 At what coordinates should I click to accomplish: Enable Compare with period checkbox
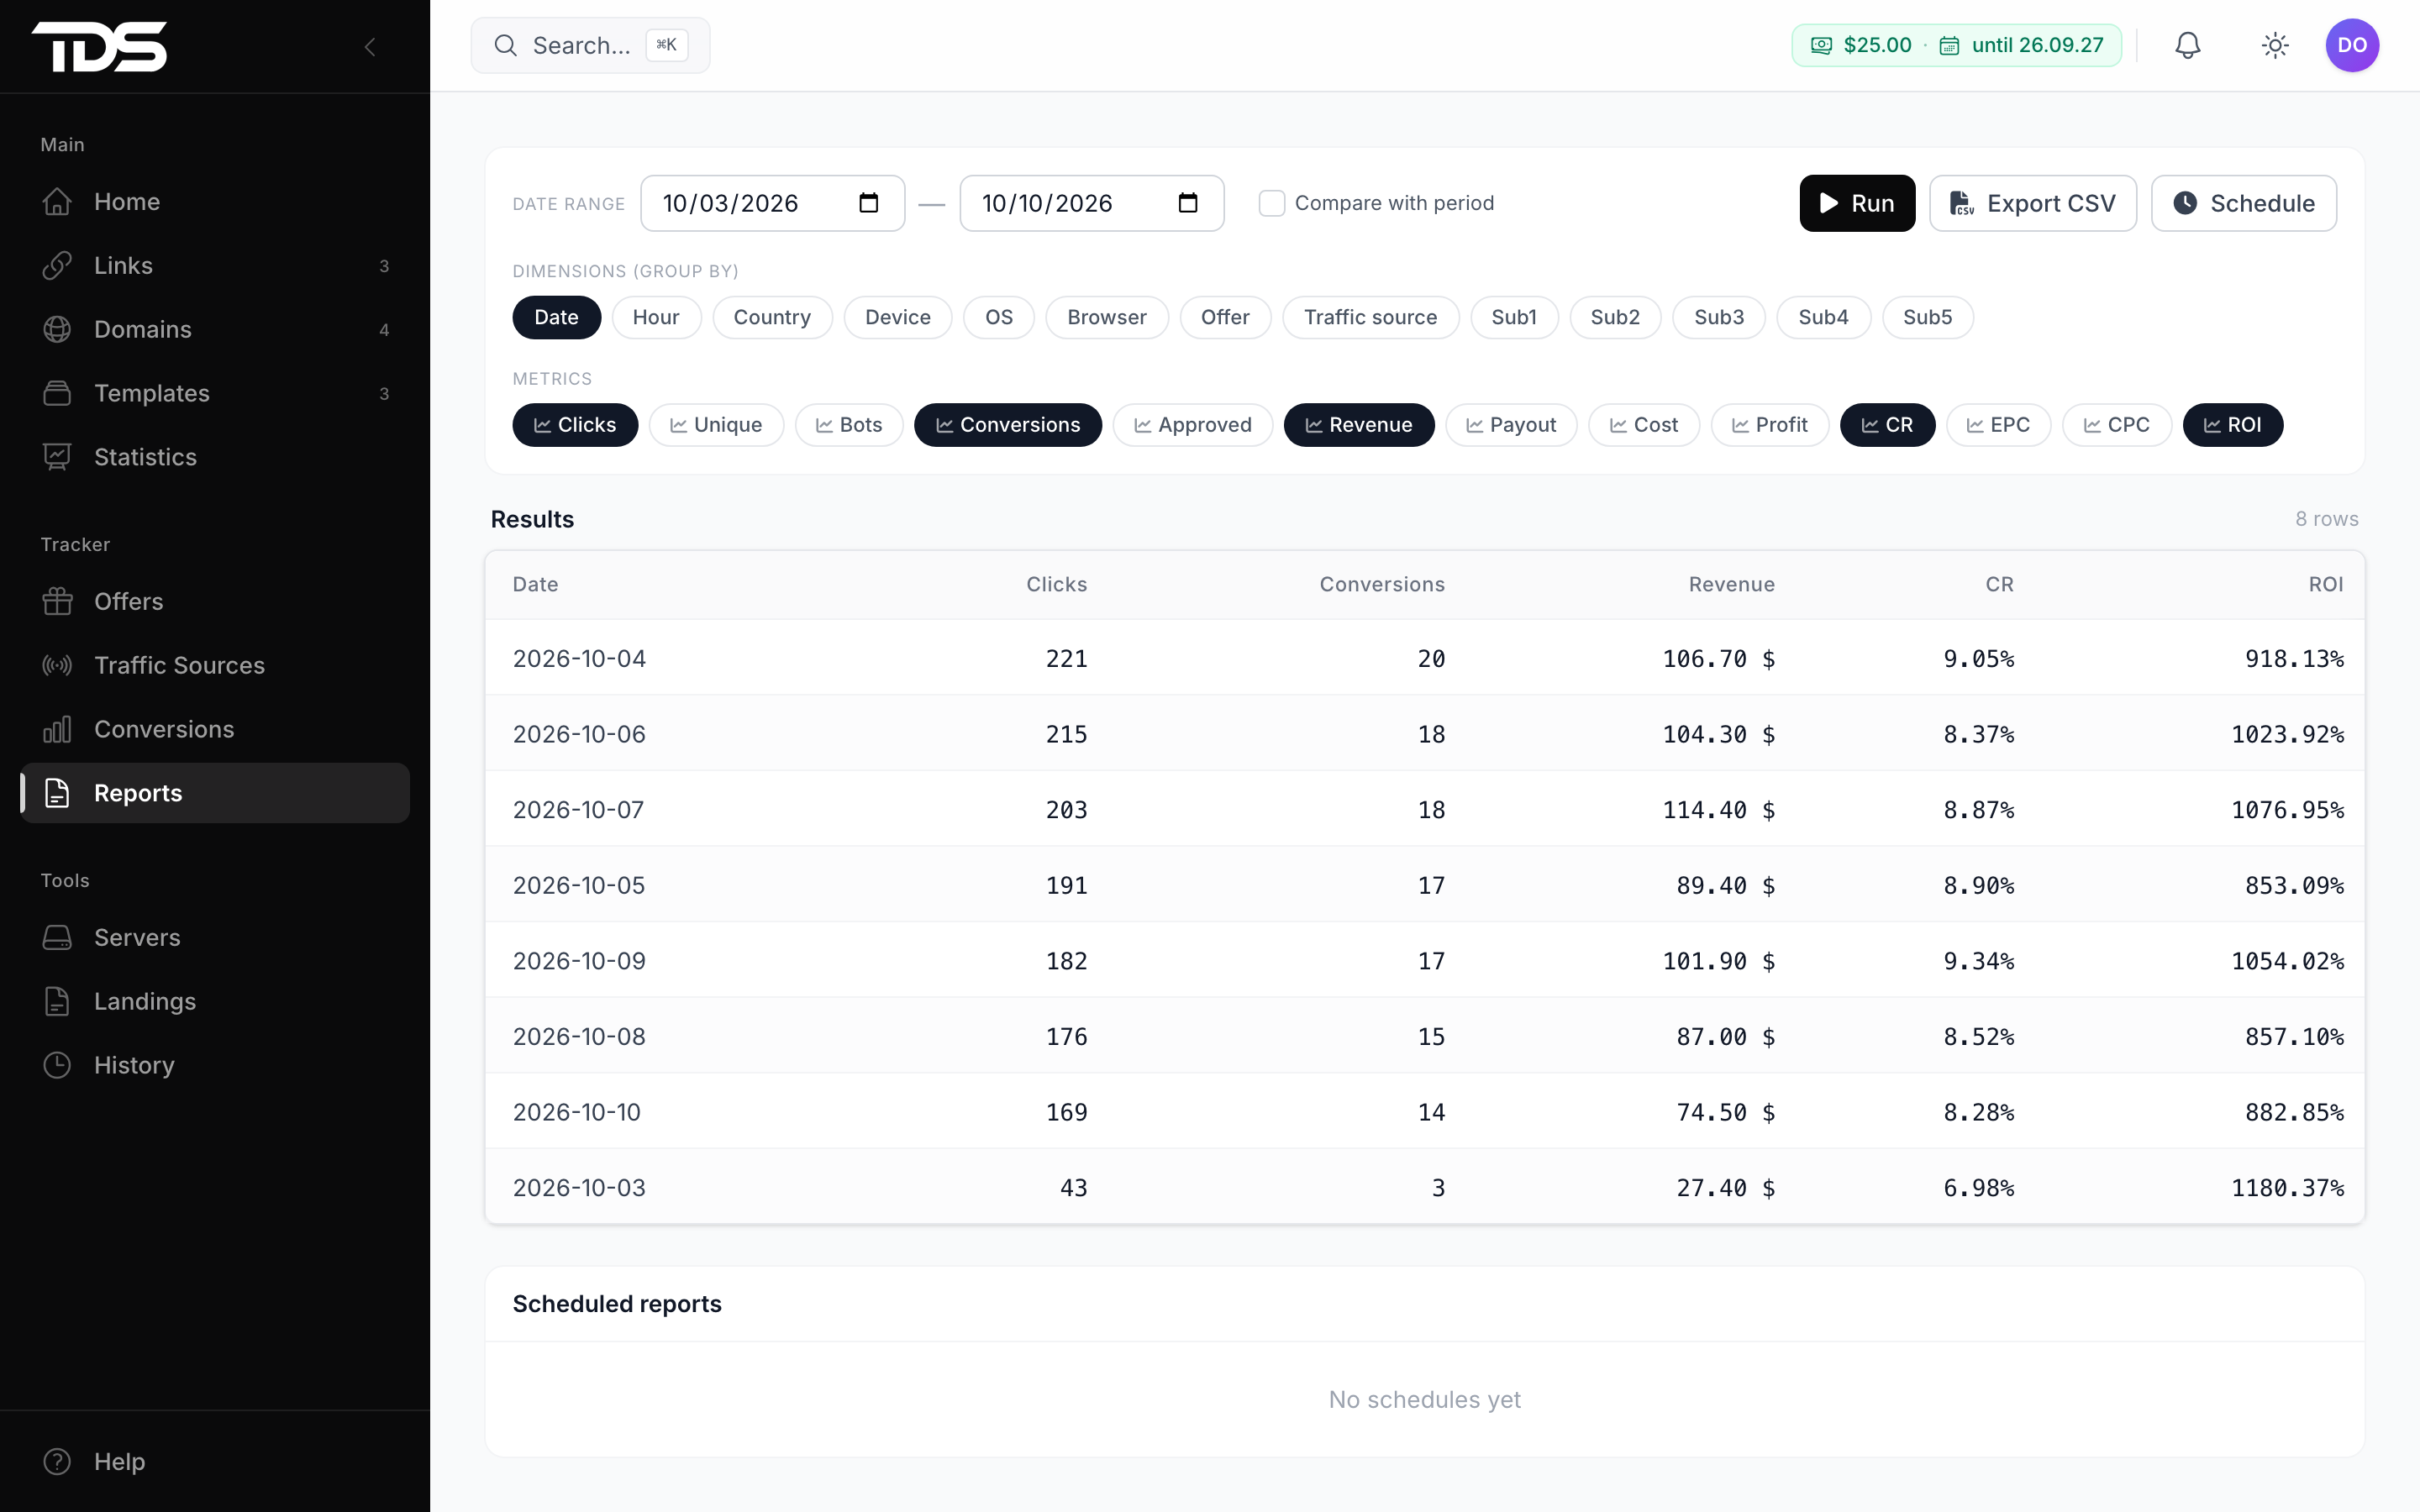[x=1271, y=203]
